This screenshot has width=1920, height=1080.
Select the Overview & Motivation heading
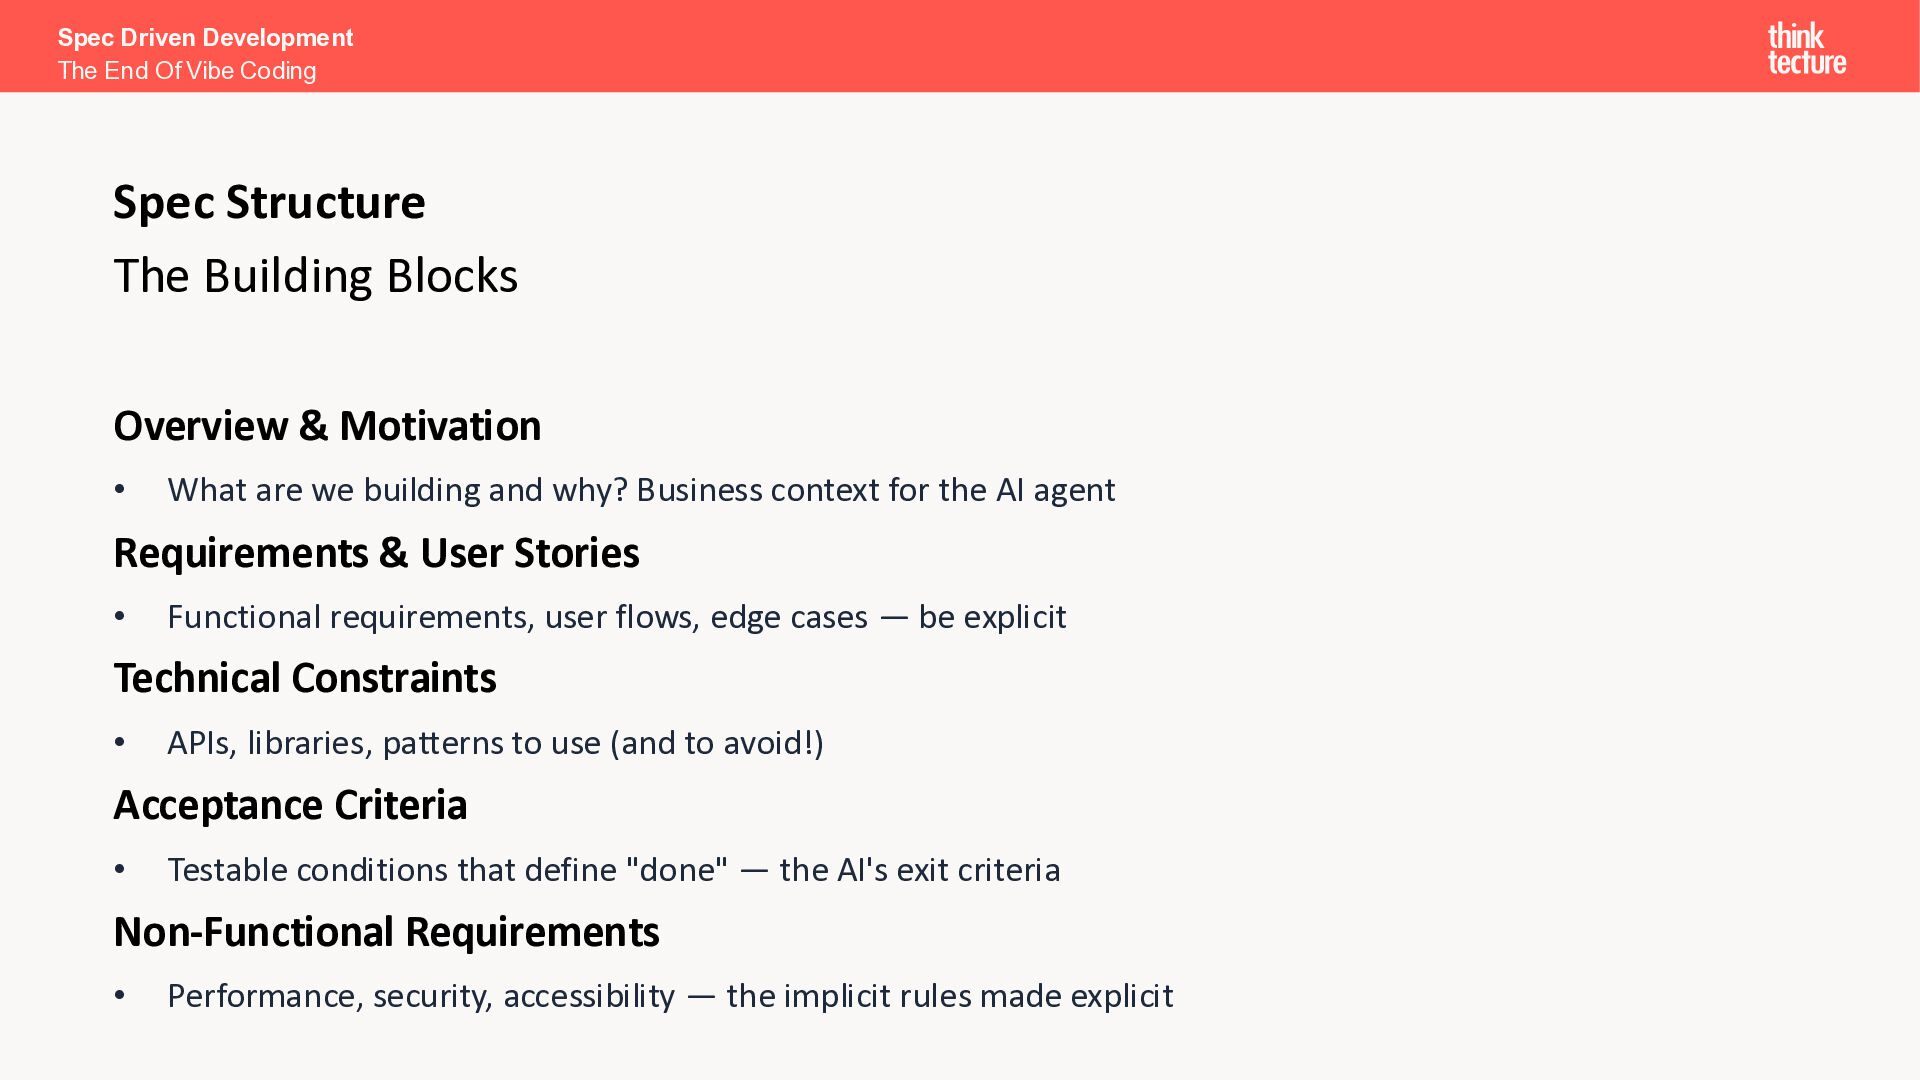[x=327, y=426]
